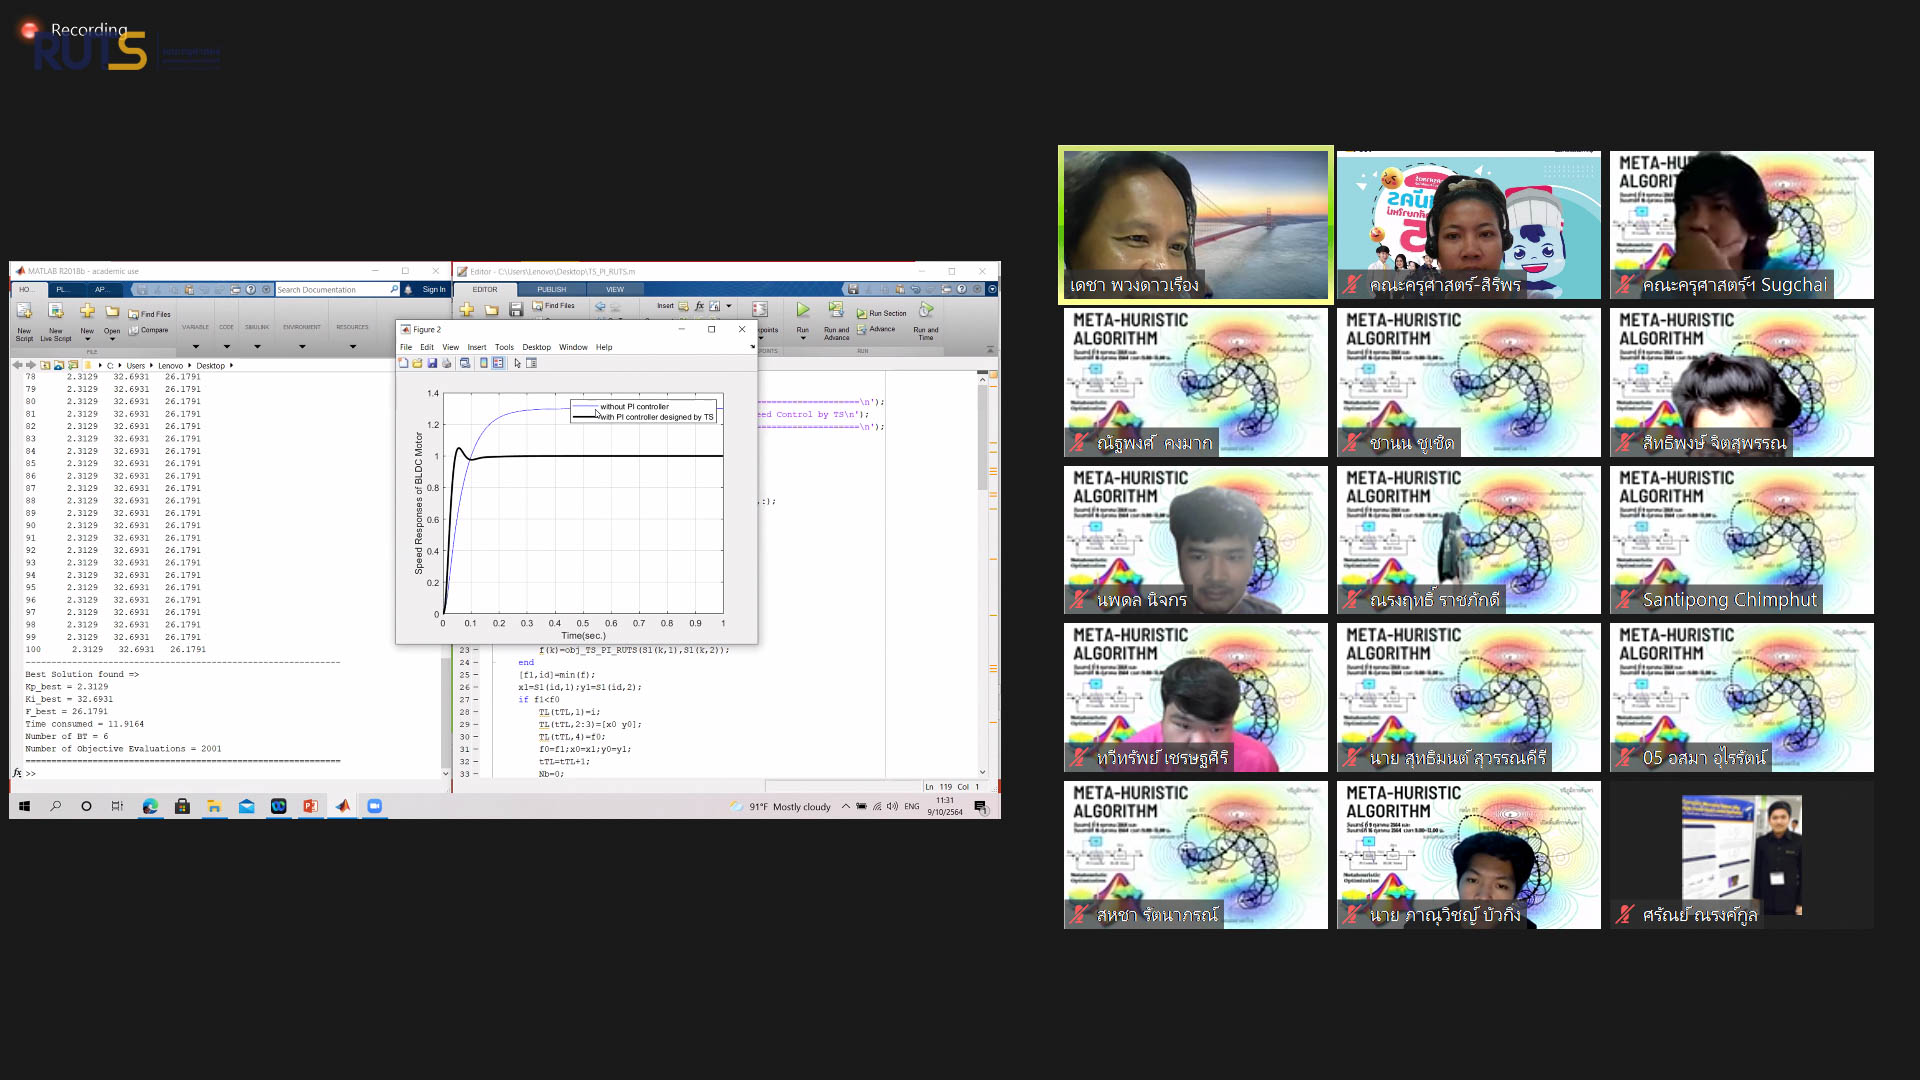The height and width of the screenshot is (1080, 1920).
Task: Insert function fx icon in Editor
Action: 700,306
